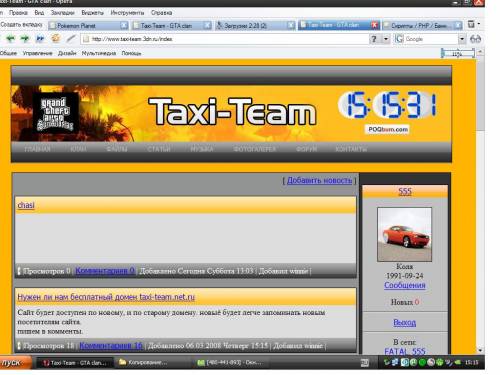Viewport: 500px width, 375px height.
Task: Close the Загрузки tab
Action: [x=291, y=25]
